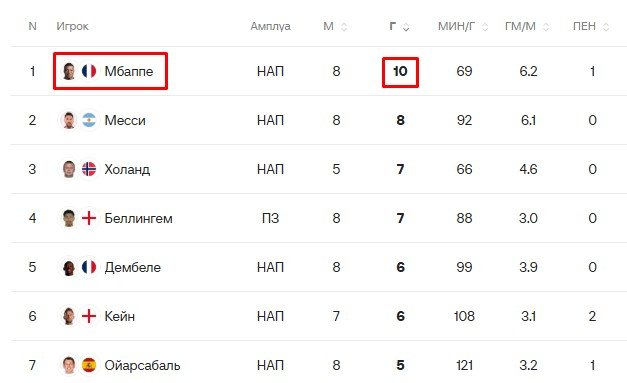Screen dimensions: 627x383
Task: Open player link Ойарсабаль
Action: pos(142,365)
